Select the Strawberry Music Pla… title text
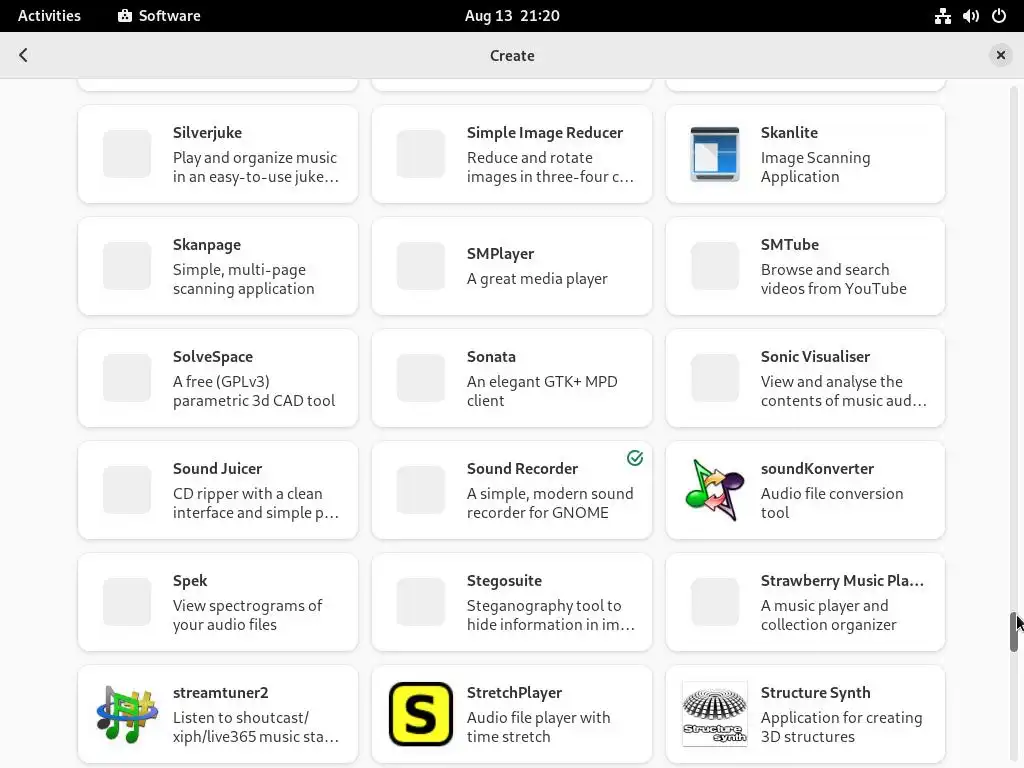 coord(842,581)
